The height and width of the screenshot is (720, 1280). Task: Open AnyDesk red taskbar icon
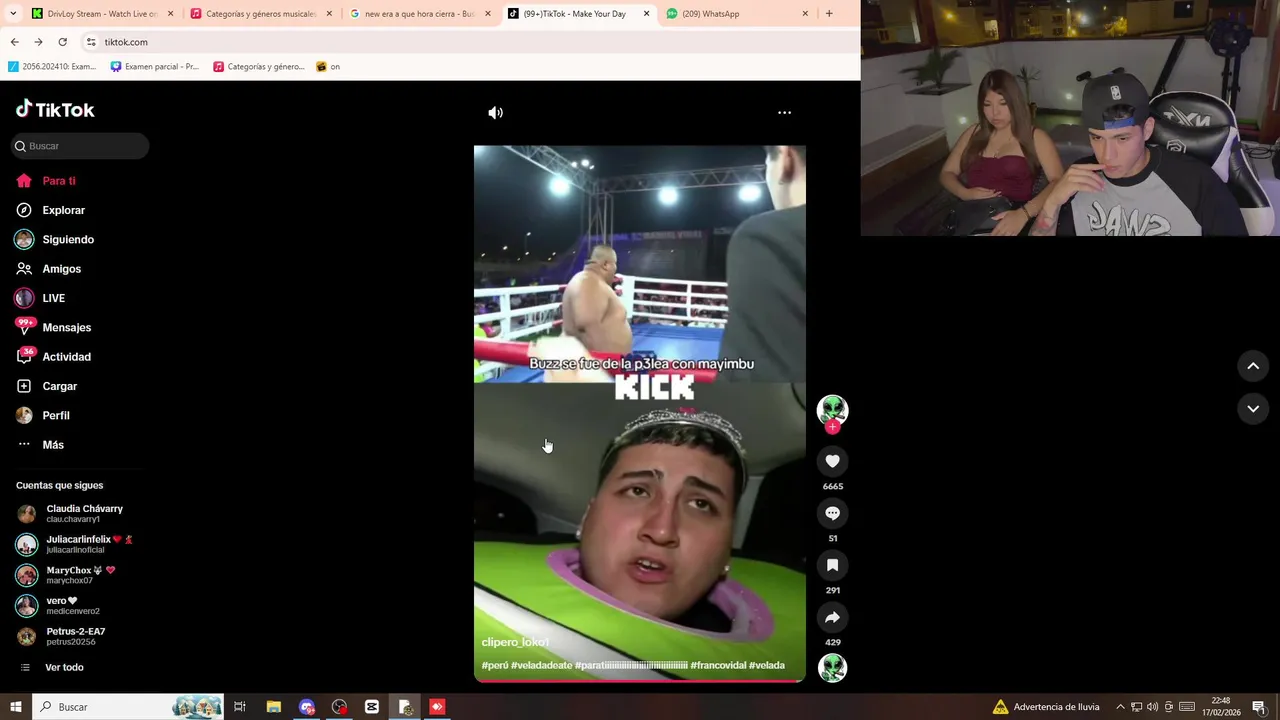tap(437, 707)
